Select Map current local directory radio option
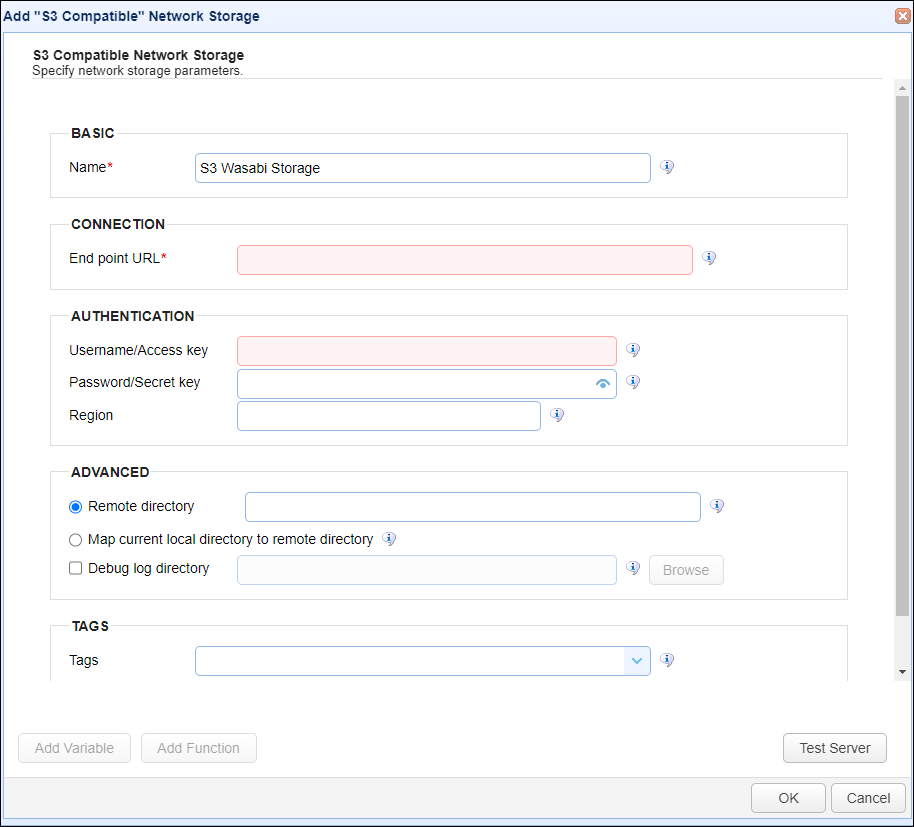The image size is (914, 827). pyautogui.click(x=75, y=540)
